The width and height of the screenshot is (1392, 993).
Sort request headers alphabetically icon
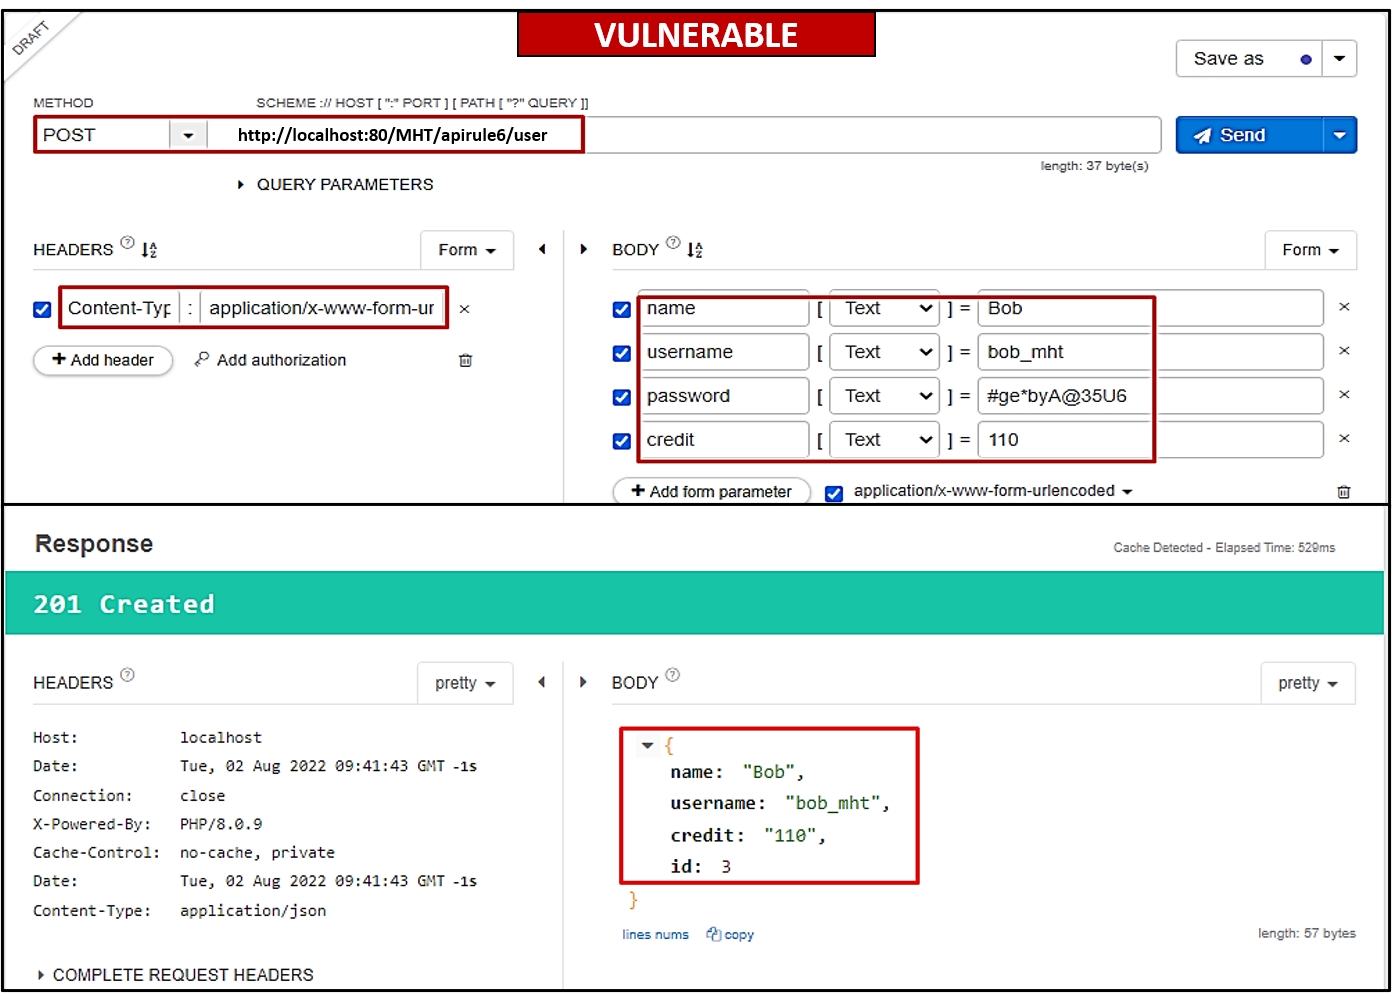(x=149, y=250)
